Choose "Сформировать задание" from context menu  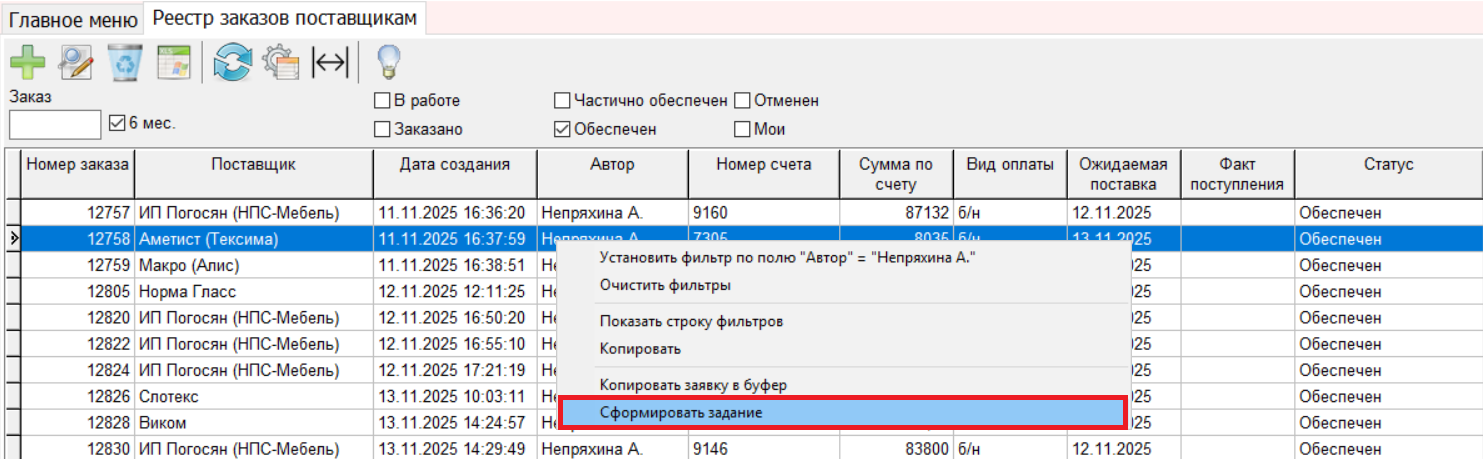680,412
